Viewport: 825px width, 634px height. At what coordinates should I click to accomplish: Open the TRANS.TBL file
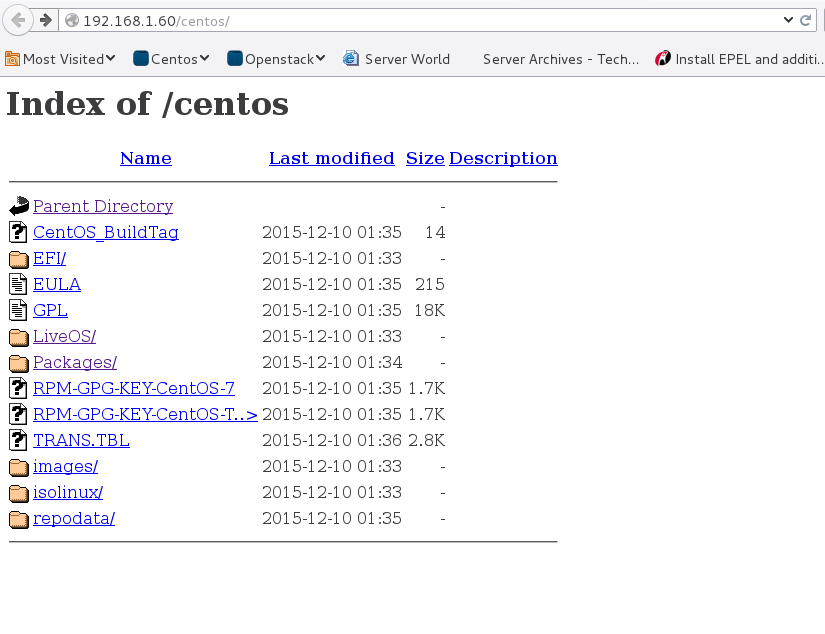[x=82, y=440]
